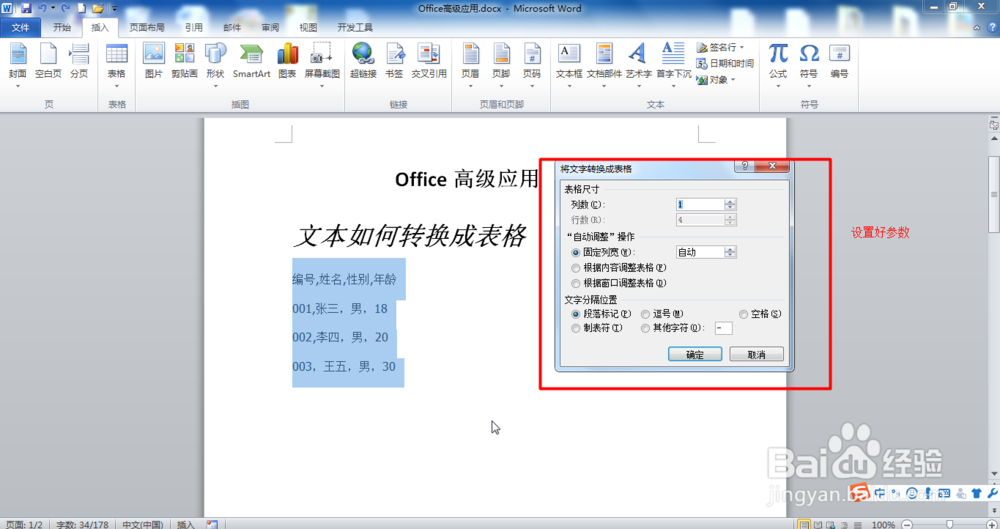The height and width of the screenshot is (529, 1000).
Task: Open Quick Parts (文档部件)
Action: tap(604, 66)
